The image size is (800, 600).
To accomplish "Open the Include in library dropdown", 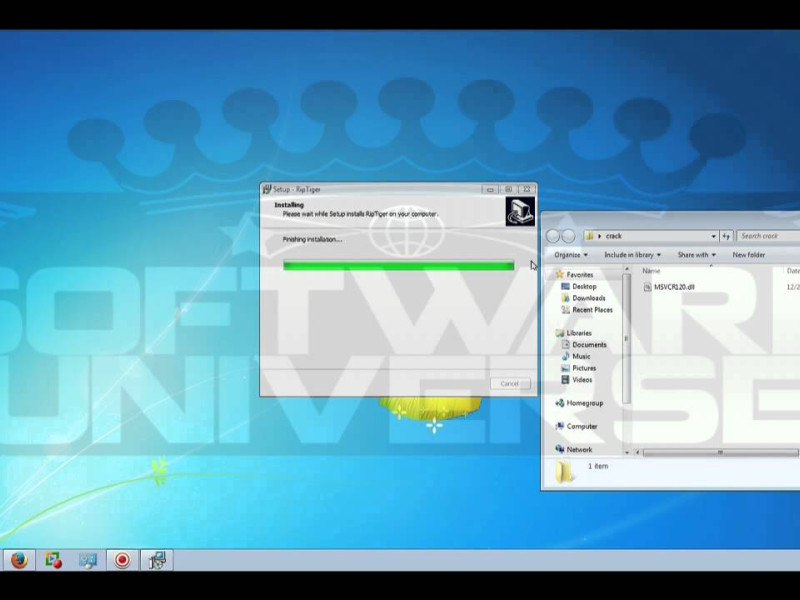I will (632, 255).
